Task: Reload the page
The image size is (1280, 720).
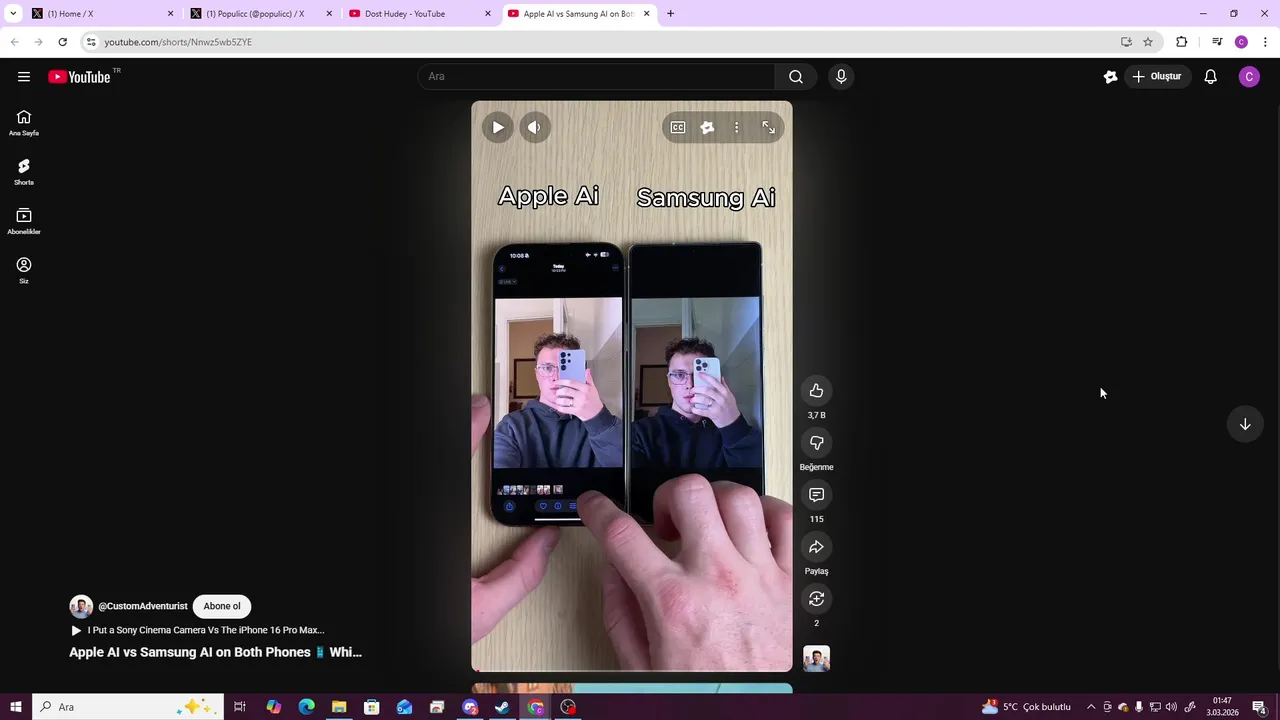Action: (62, 42)
